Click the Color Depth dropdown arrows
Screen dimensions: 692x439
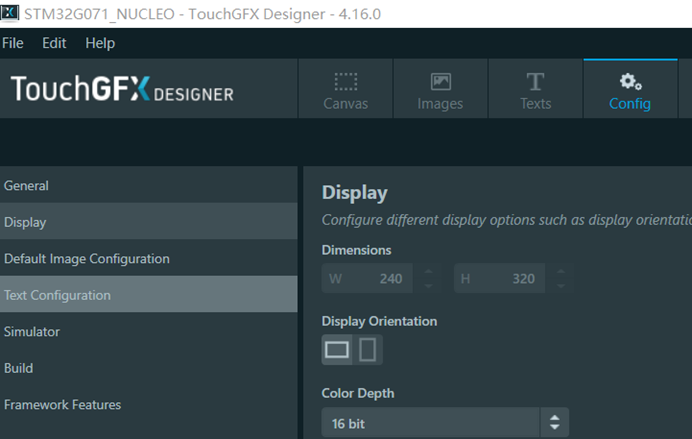(x=554, y=423)
